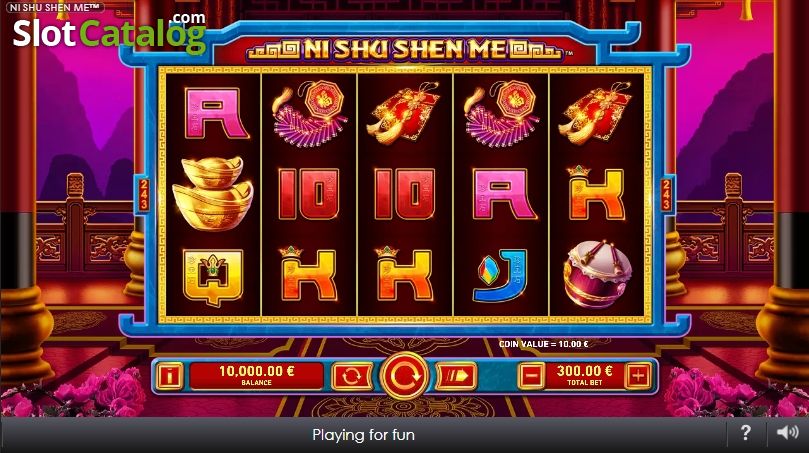Click the blue J symbol on the fourth reel

click(500, 276)
